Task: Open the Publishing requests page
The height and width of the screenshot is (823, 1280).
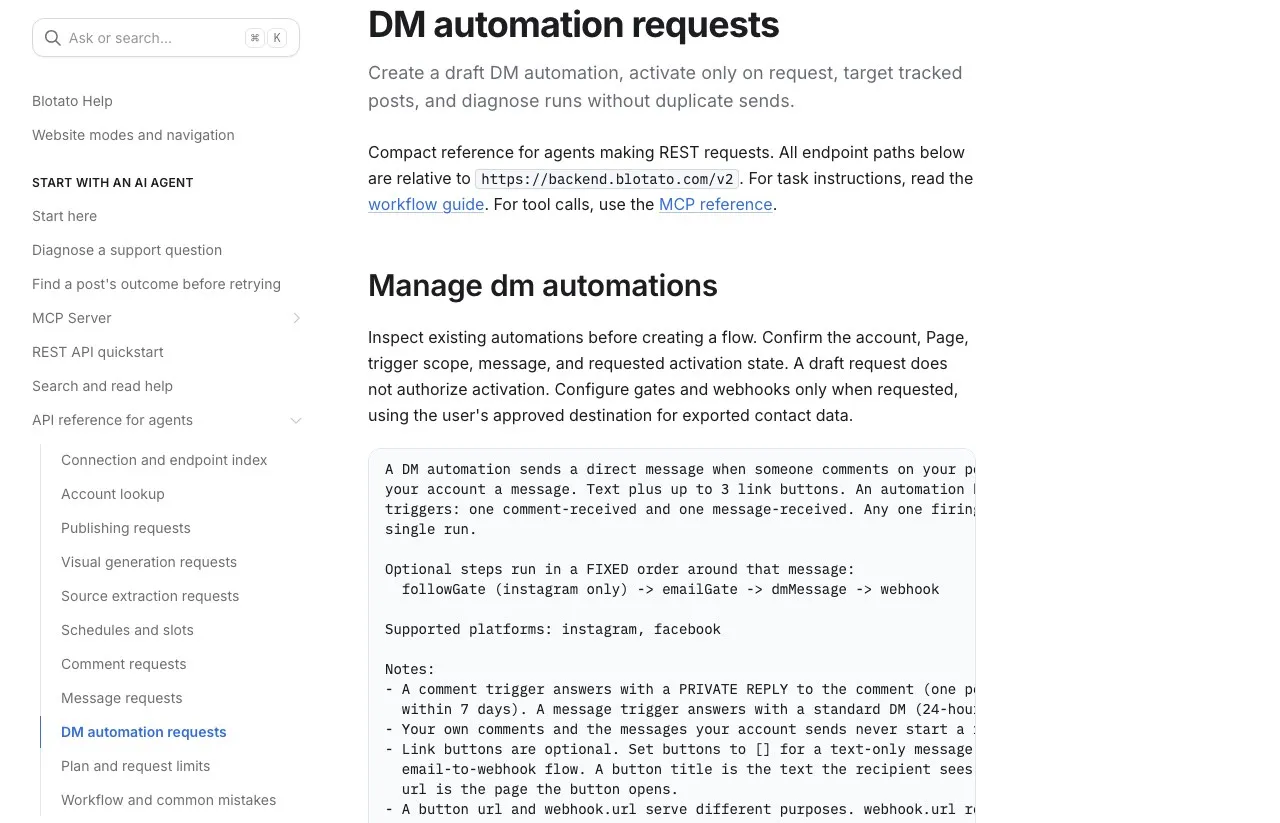Action: point(126,528)
